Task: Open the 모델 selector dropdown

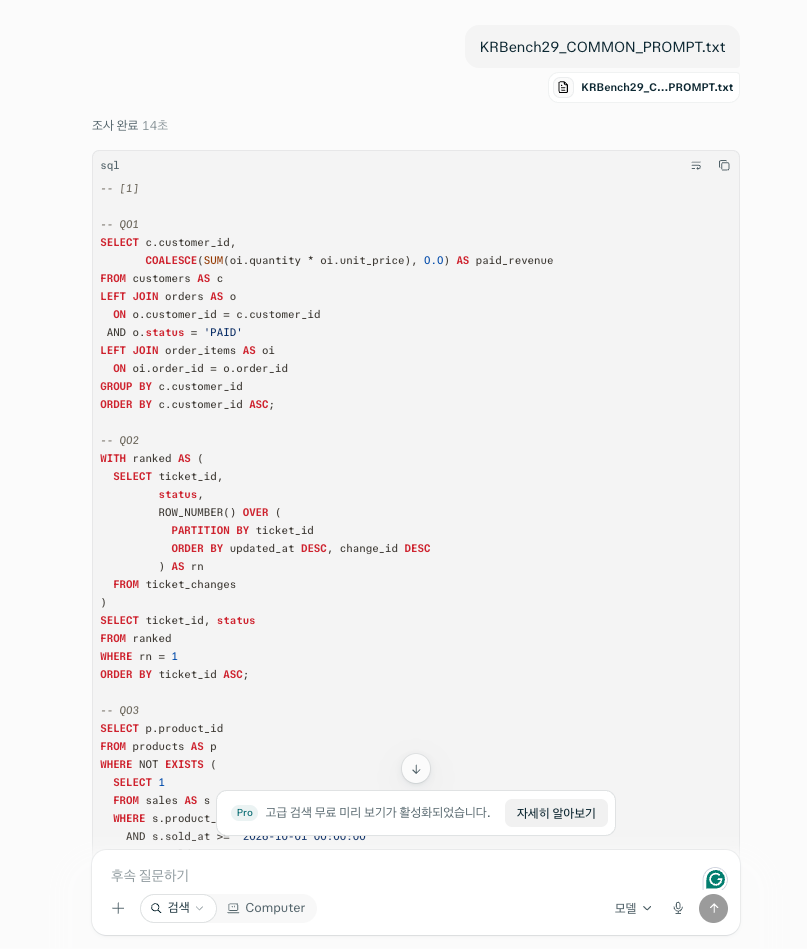Action: 633,908
